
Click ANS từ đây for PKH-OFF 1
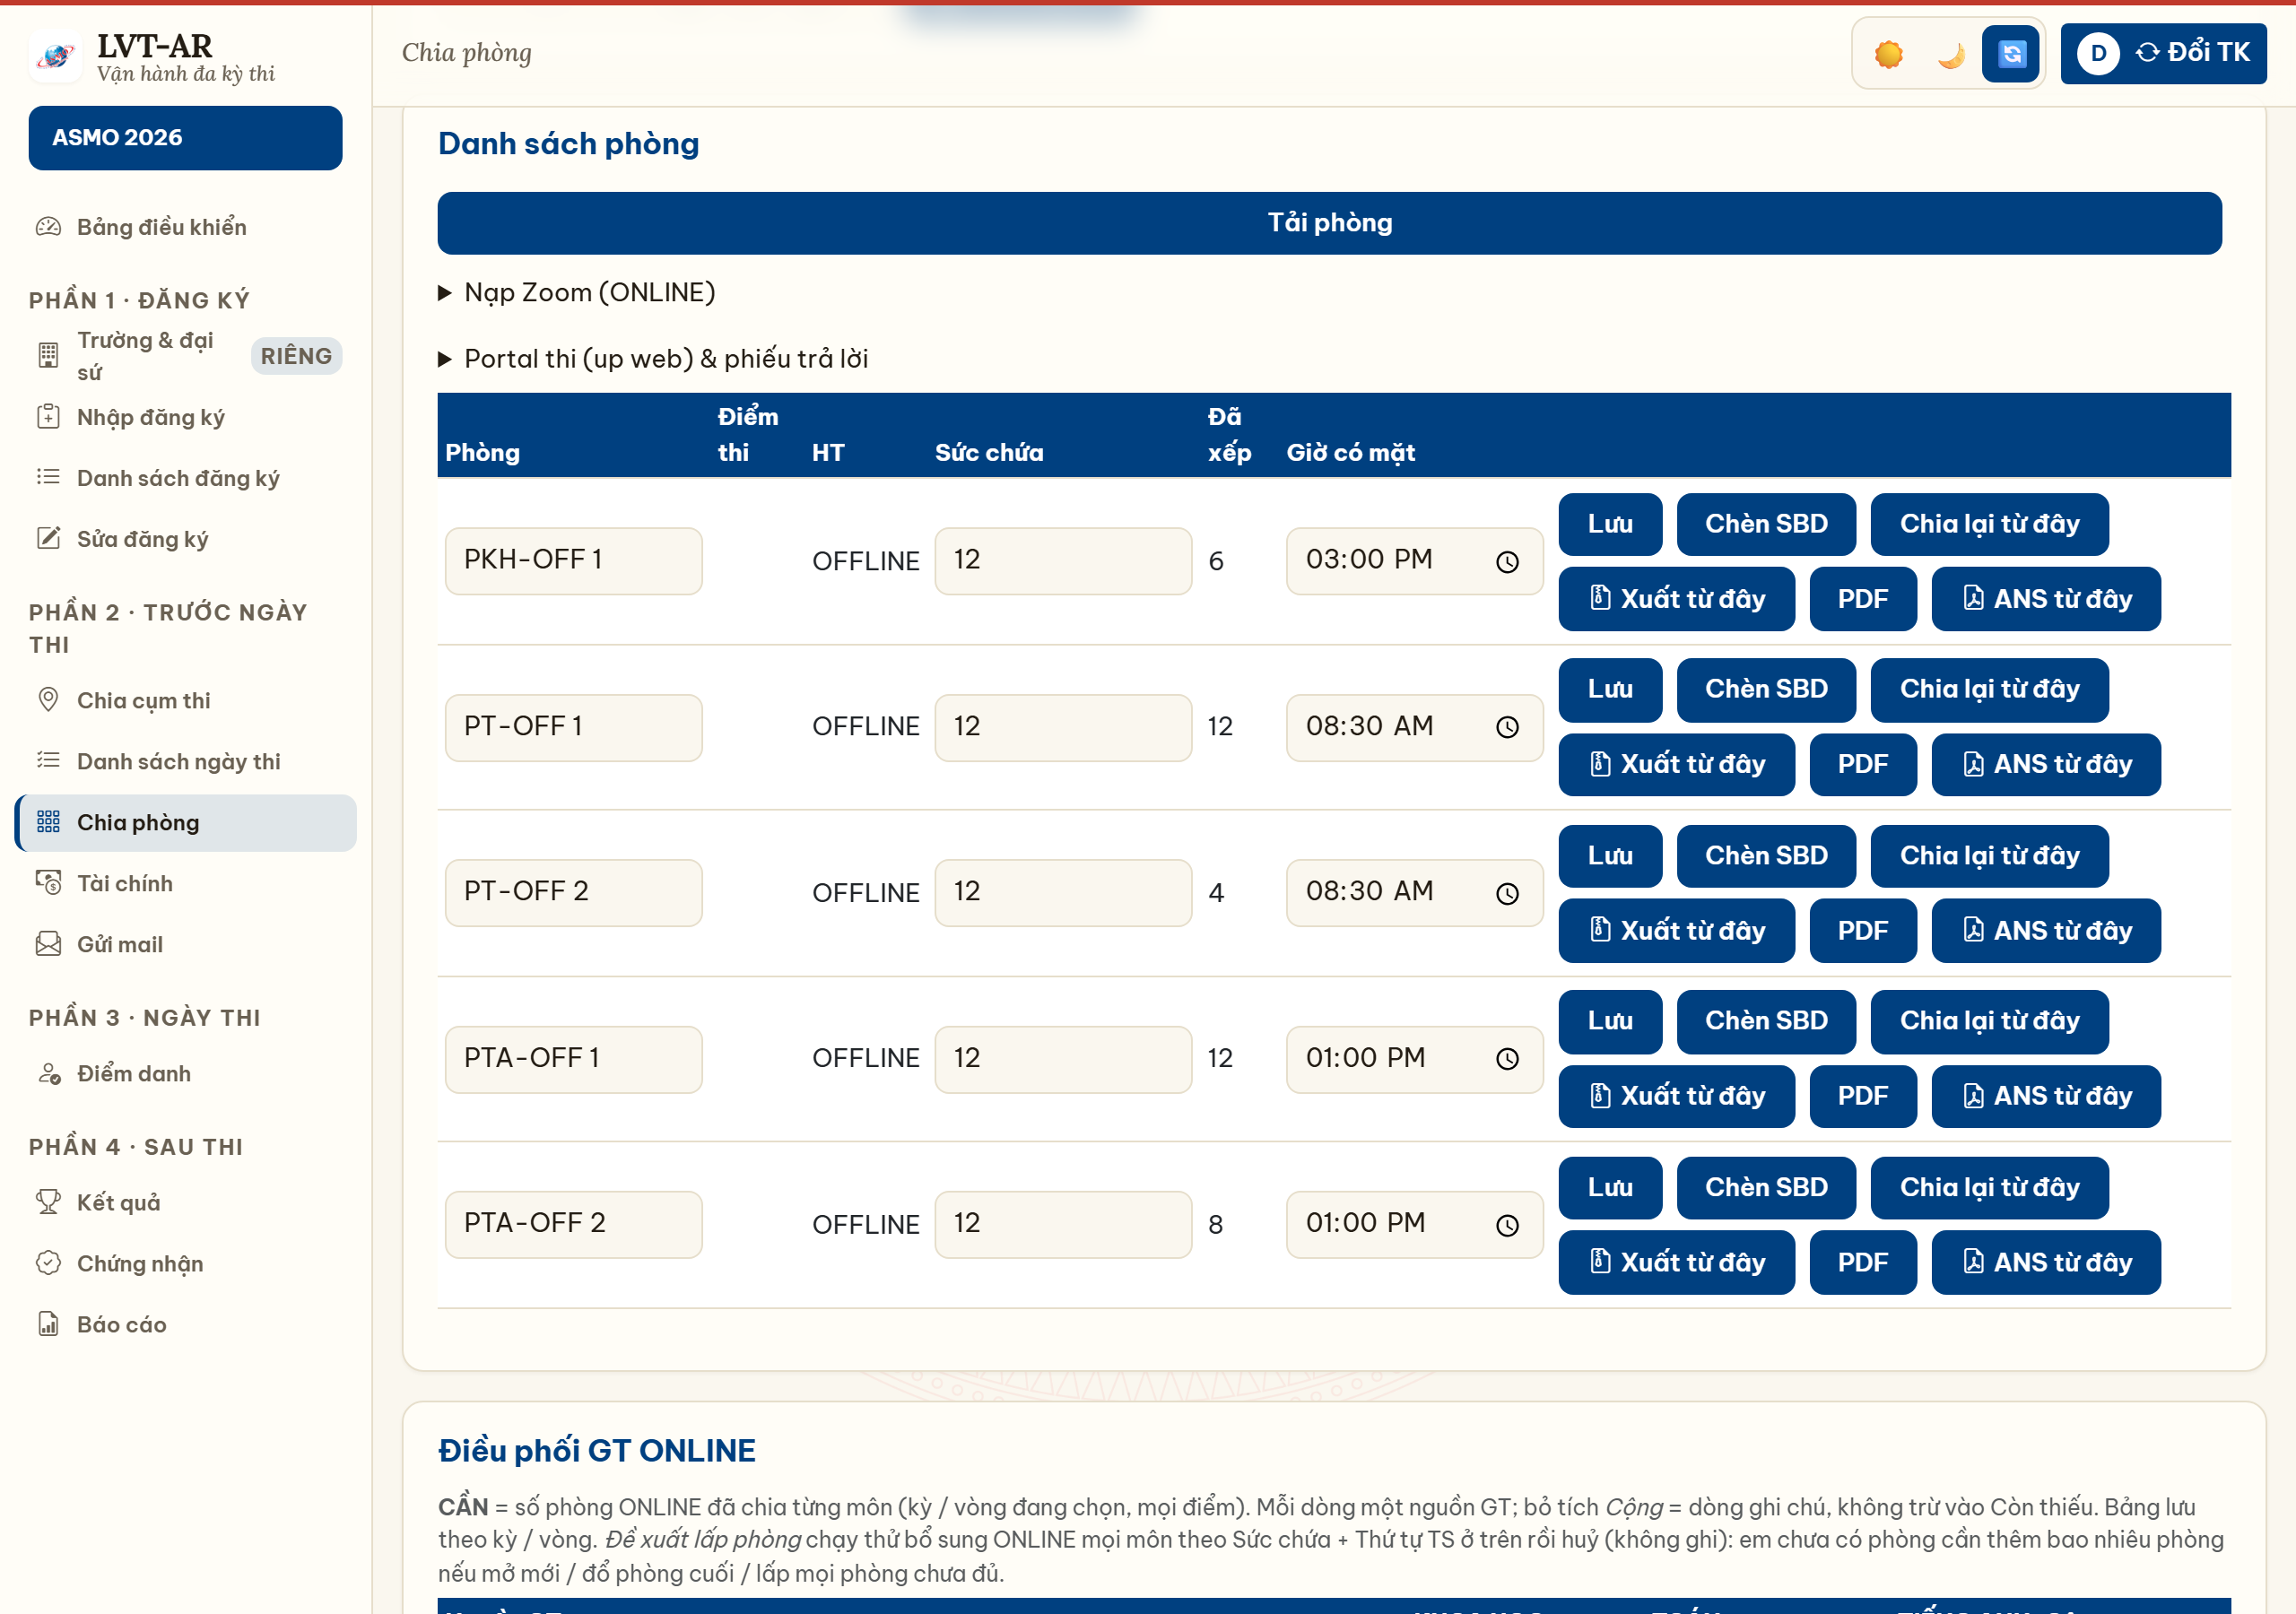[2046, 599]
